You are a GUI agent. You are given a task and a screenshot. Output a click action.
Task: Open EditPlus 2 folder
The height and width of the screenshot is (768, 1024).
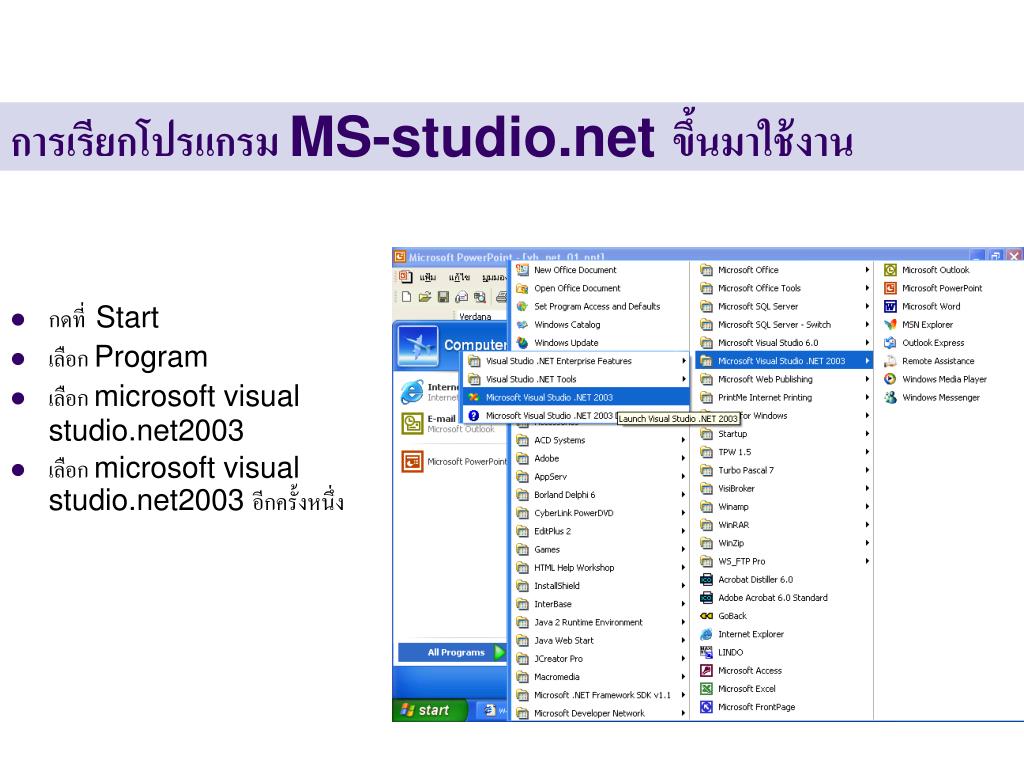[x=601, y=531]
